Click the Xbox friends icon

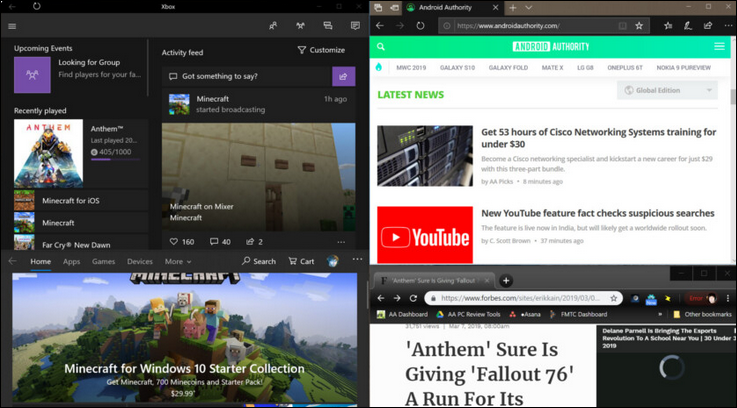[273, 25]
